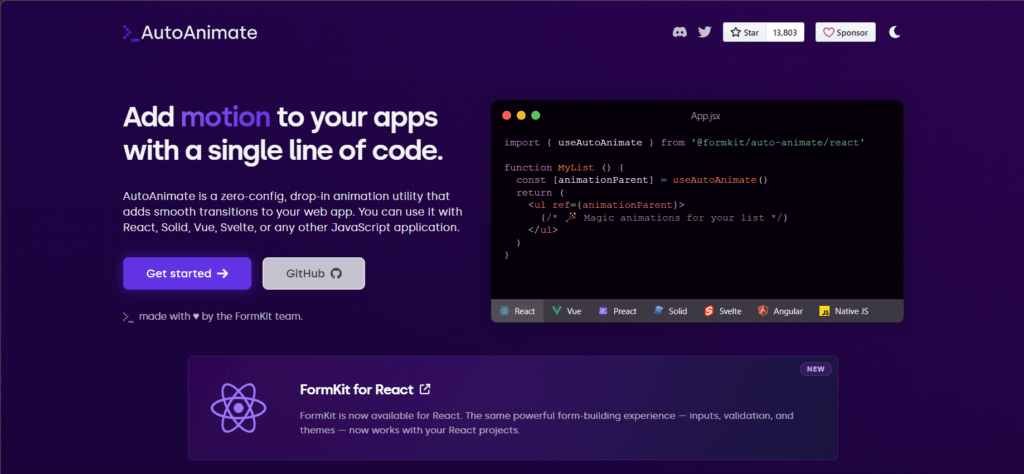The image size is (1024, 474).
Task: Click the Get started button
Action: (x=187, y=274)
